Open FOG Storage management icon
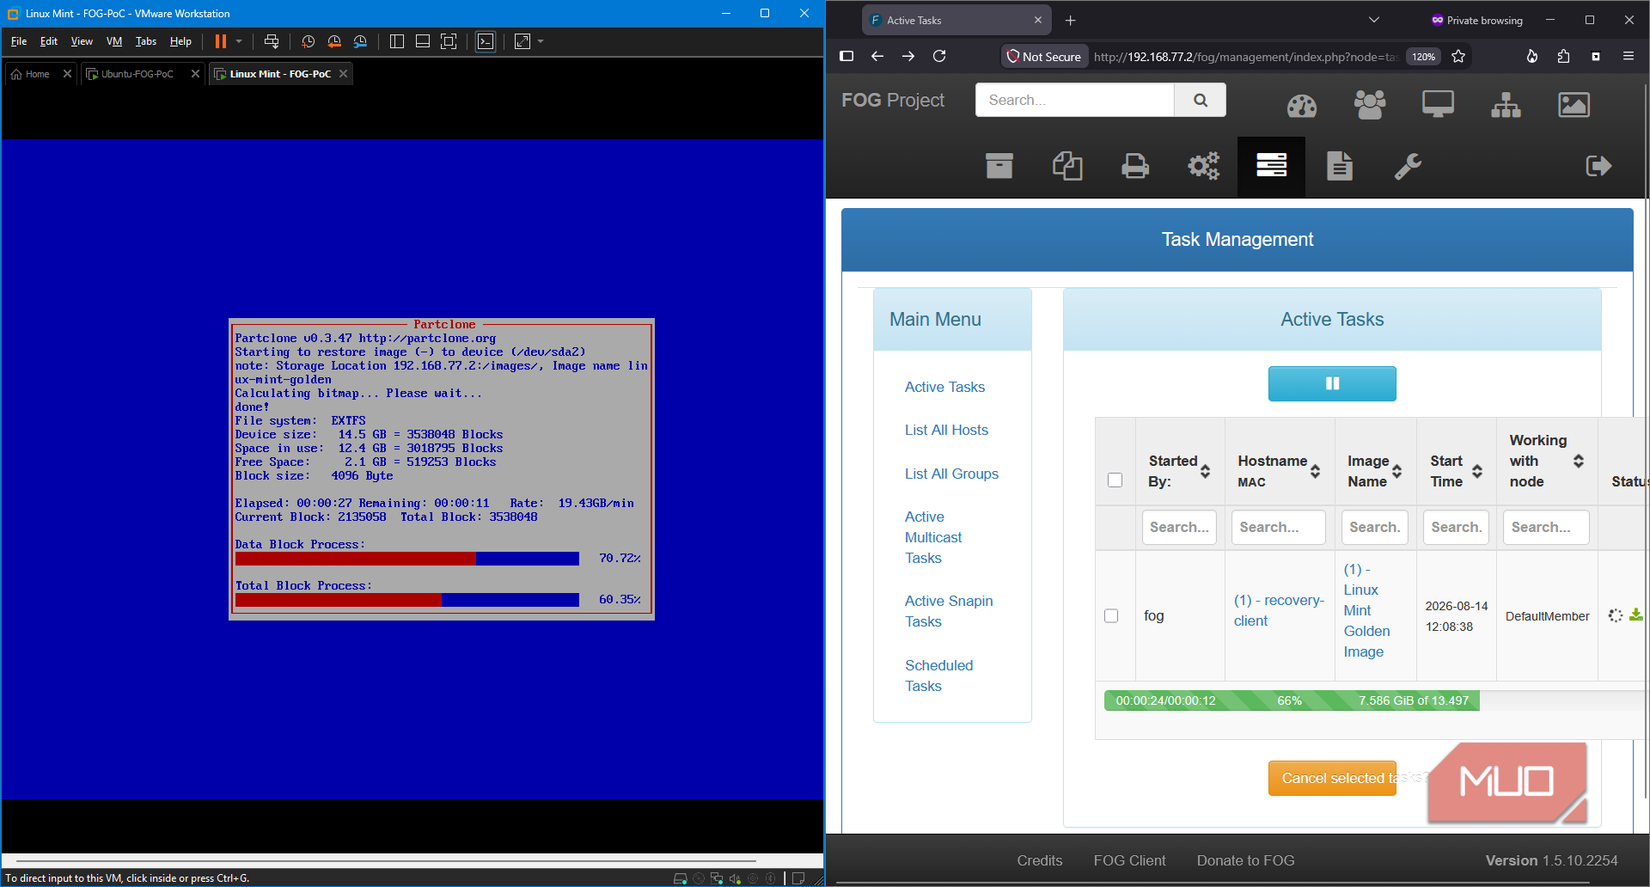Viewport: 1650px width, 887px height. pyautogui.click(x=999, y=166)
